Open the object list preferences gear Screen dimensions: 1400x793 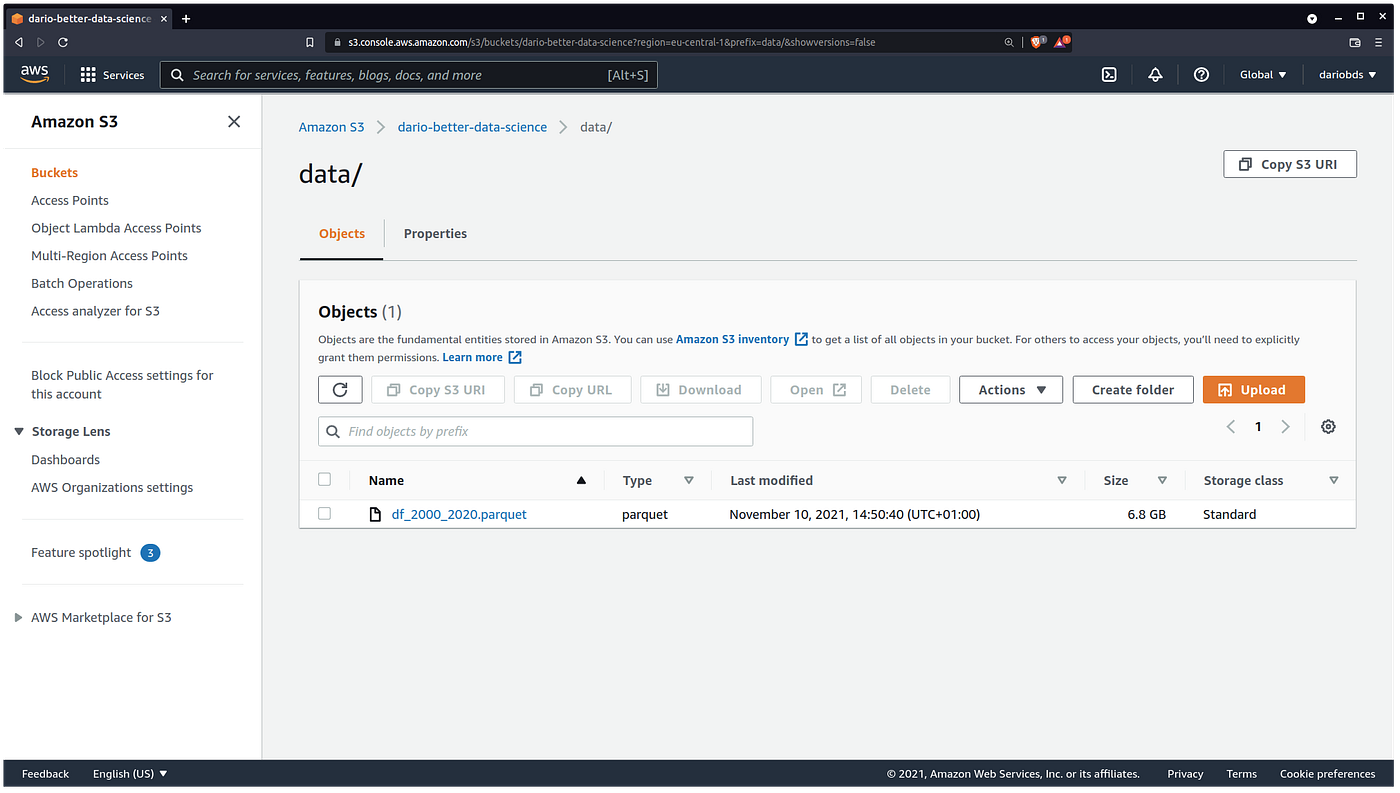tap(1328, 426)
